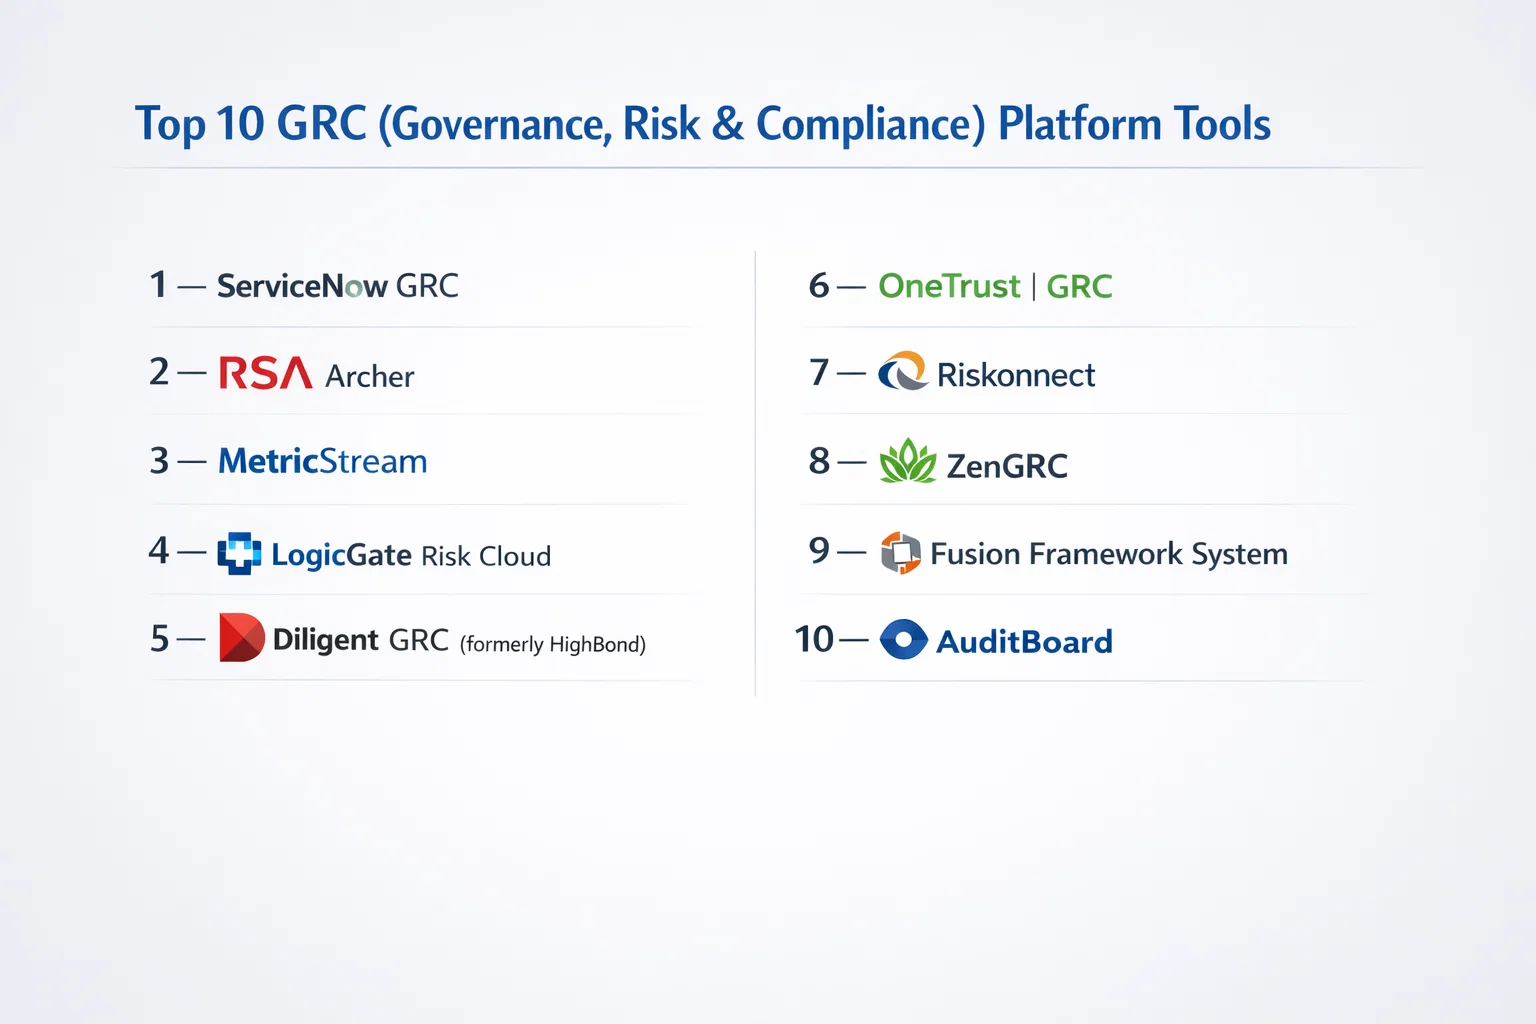1536x1024 pixels.
Task: Click the LogicGate Risk Cloud text
Action: click(x=411, y=555)
